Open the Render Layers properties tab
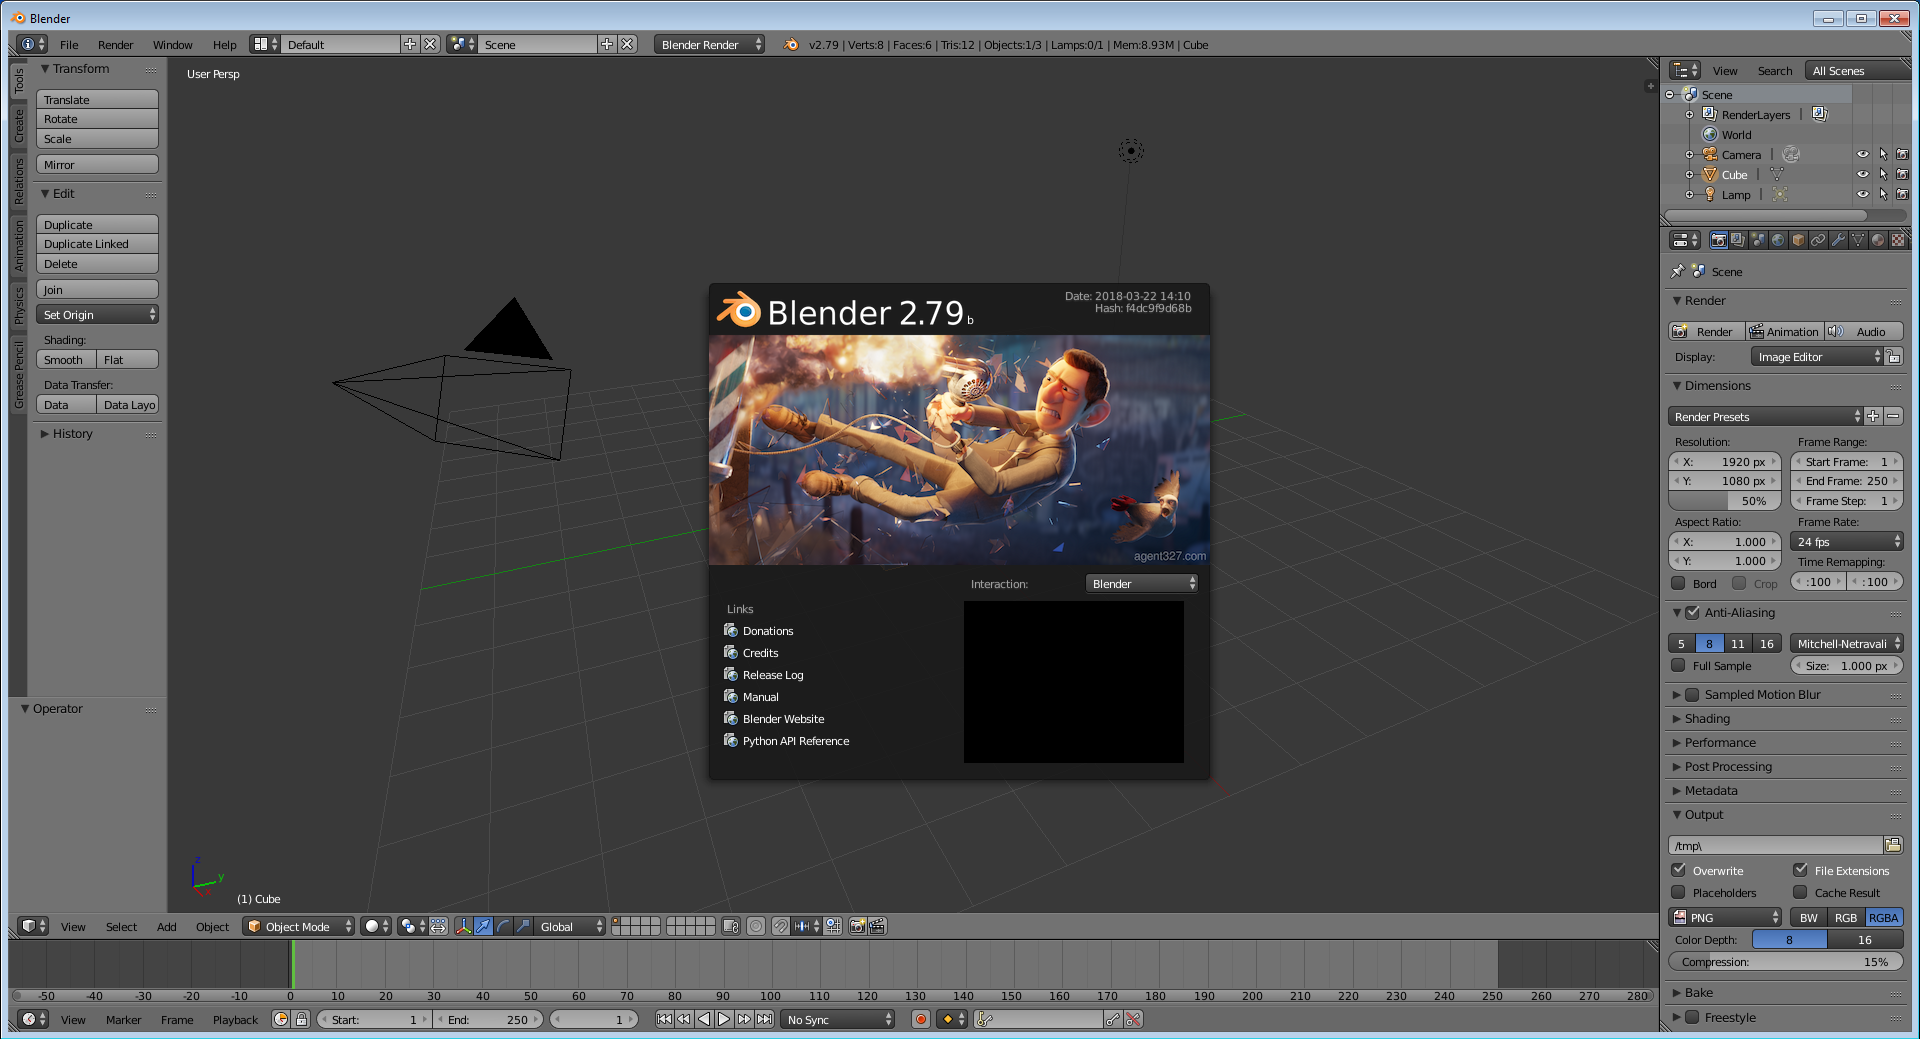This screenshot has height=1039, width=1920. (1738, 240)
